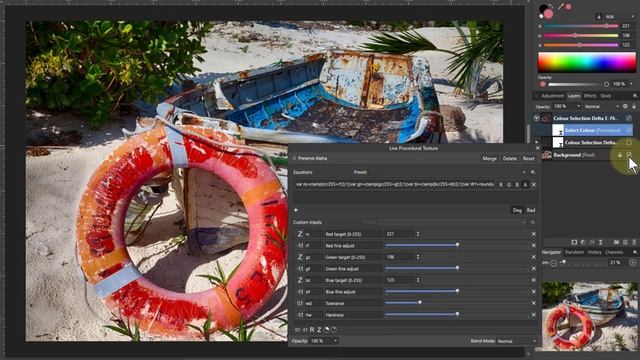
Task: Open layer blend options gear icon
Action: tap(625, 107)
